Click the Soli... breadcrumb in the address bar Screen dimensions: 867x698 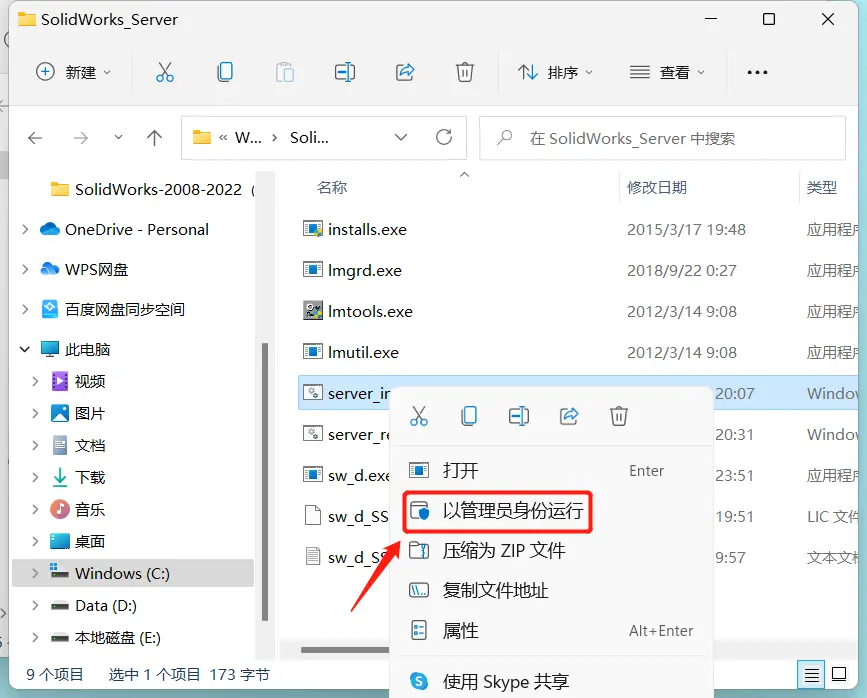pyautogui.click(x=309, y=137)
